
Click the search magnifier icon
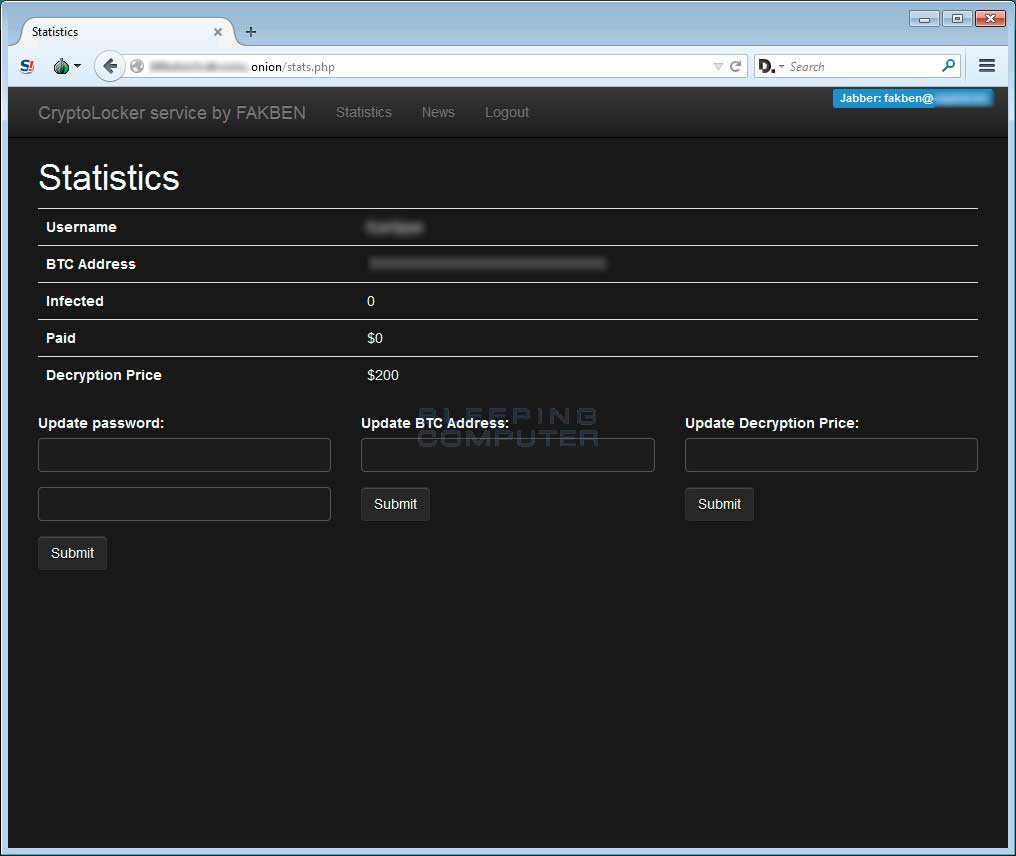click(x=949, y=65)
